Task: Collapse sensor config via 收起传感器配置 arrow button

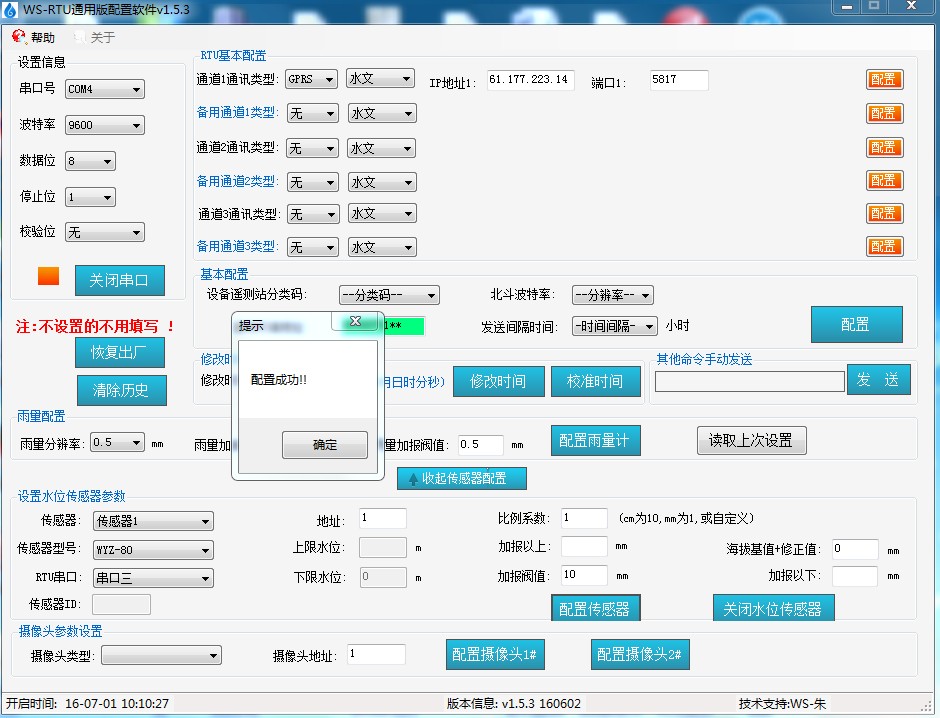Action: coord(461,478)
